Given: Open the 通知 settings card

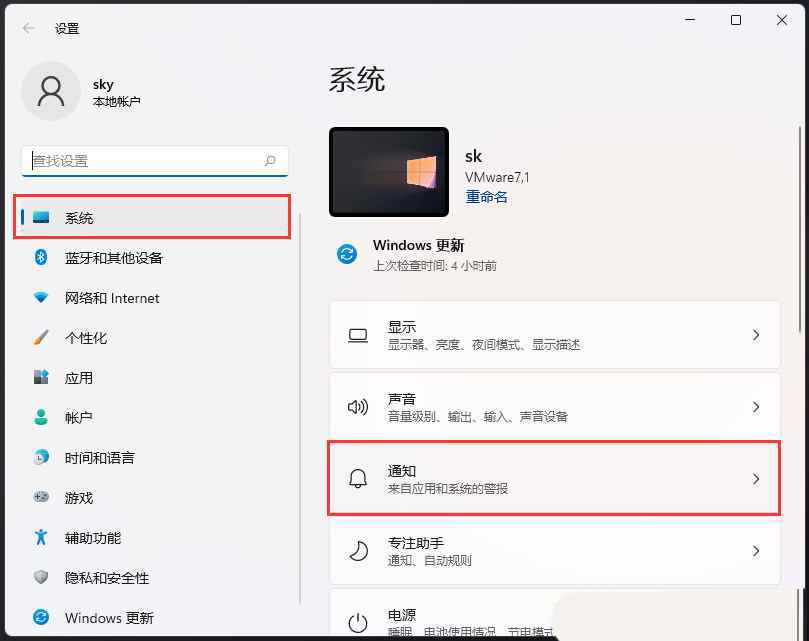Looking at the screenshot, I should click(555, 479).
